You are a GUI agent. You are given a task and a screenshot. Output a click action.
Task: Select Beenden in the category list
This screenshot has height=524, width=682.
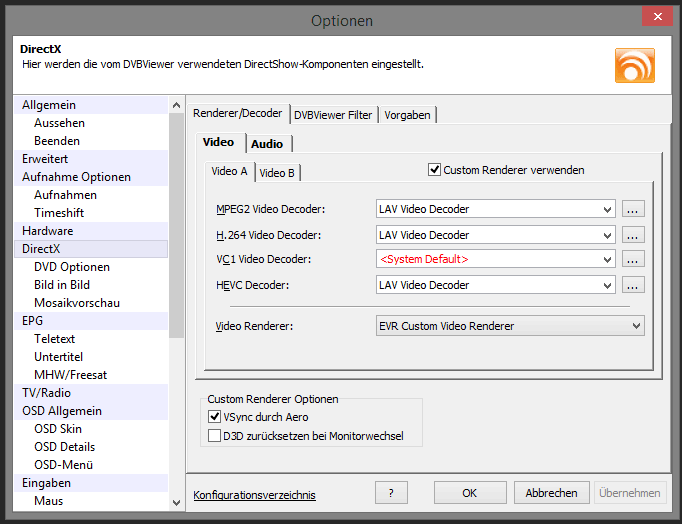coord(91,141)
